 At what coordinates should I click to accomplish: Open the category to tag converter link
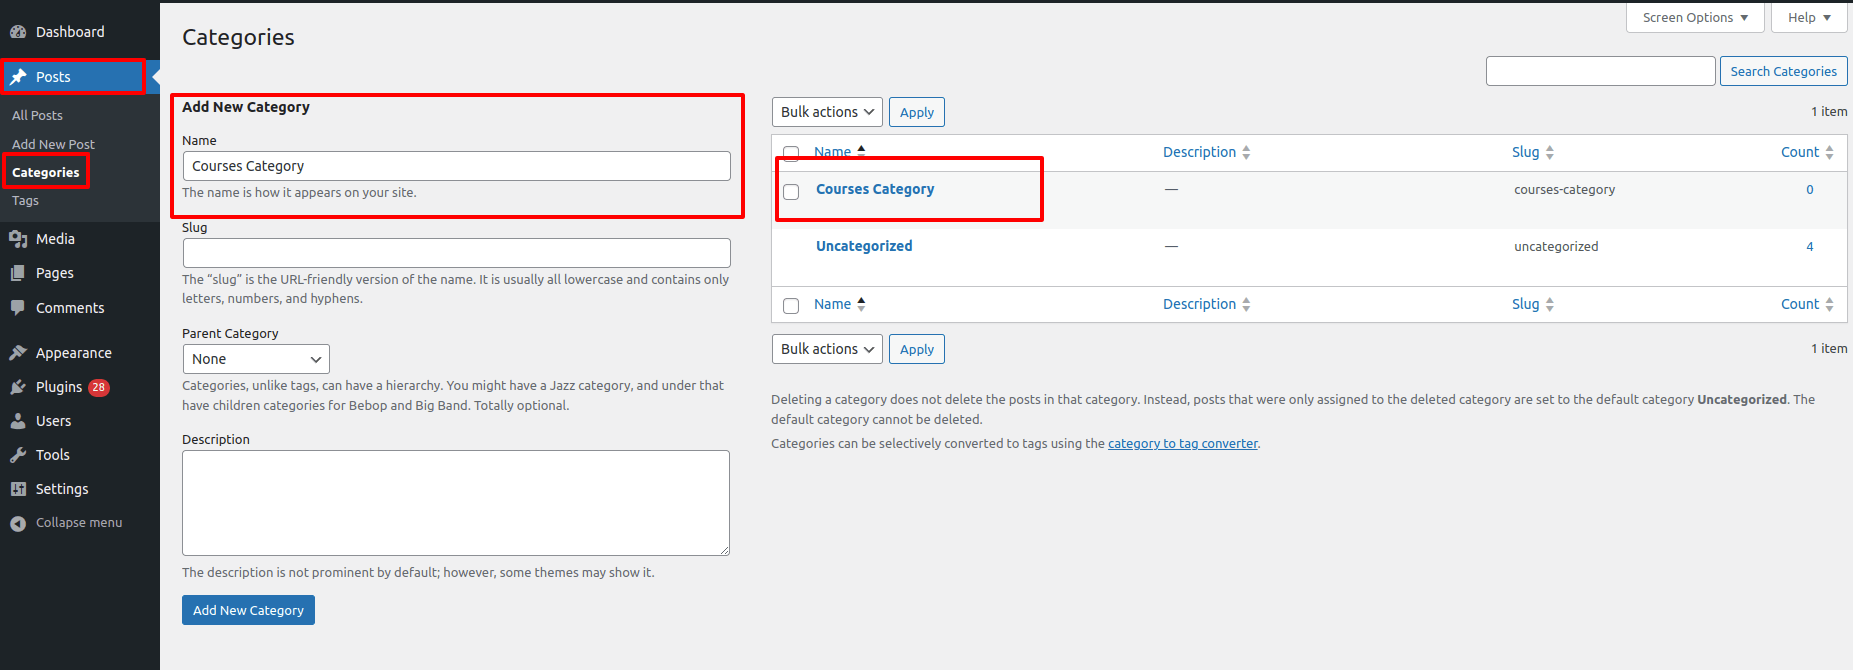tap(1182, 444)
